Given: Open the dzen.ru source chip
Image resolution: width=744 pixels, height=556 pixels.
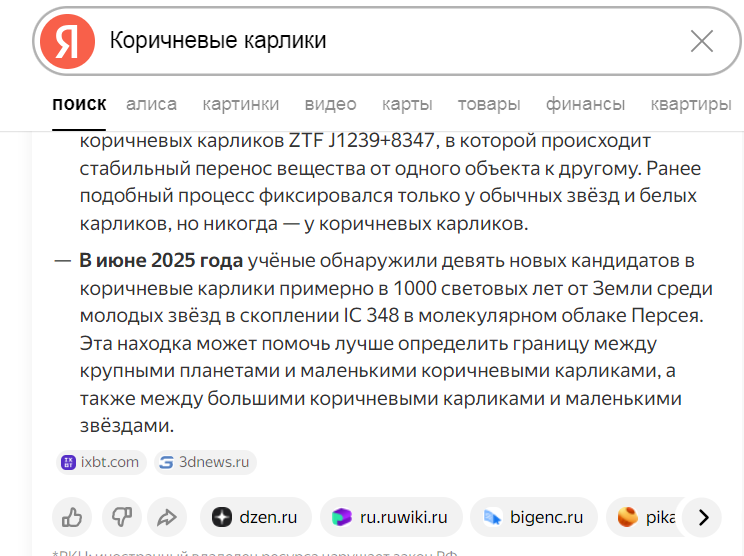Looking at the screenshot, I should pos(256,517).
